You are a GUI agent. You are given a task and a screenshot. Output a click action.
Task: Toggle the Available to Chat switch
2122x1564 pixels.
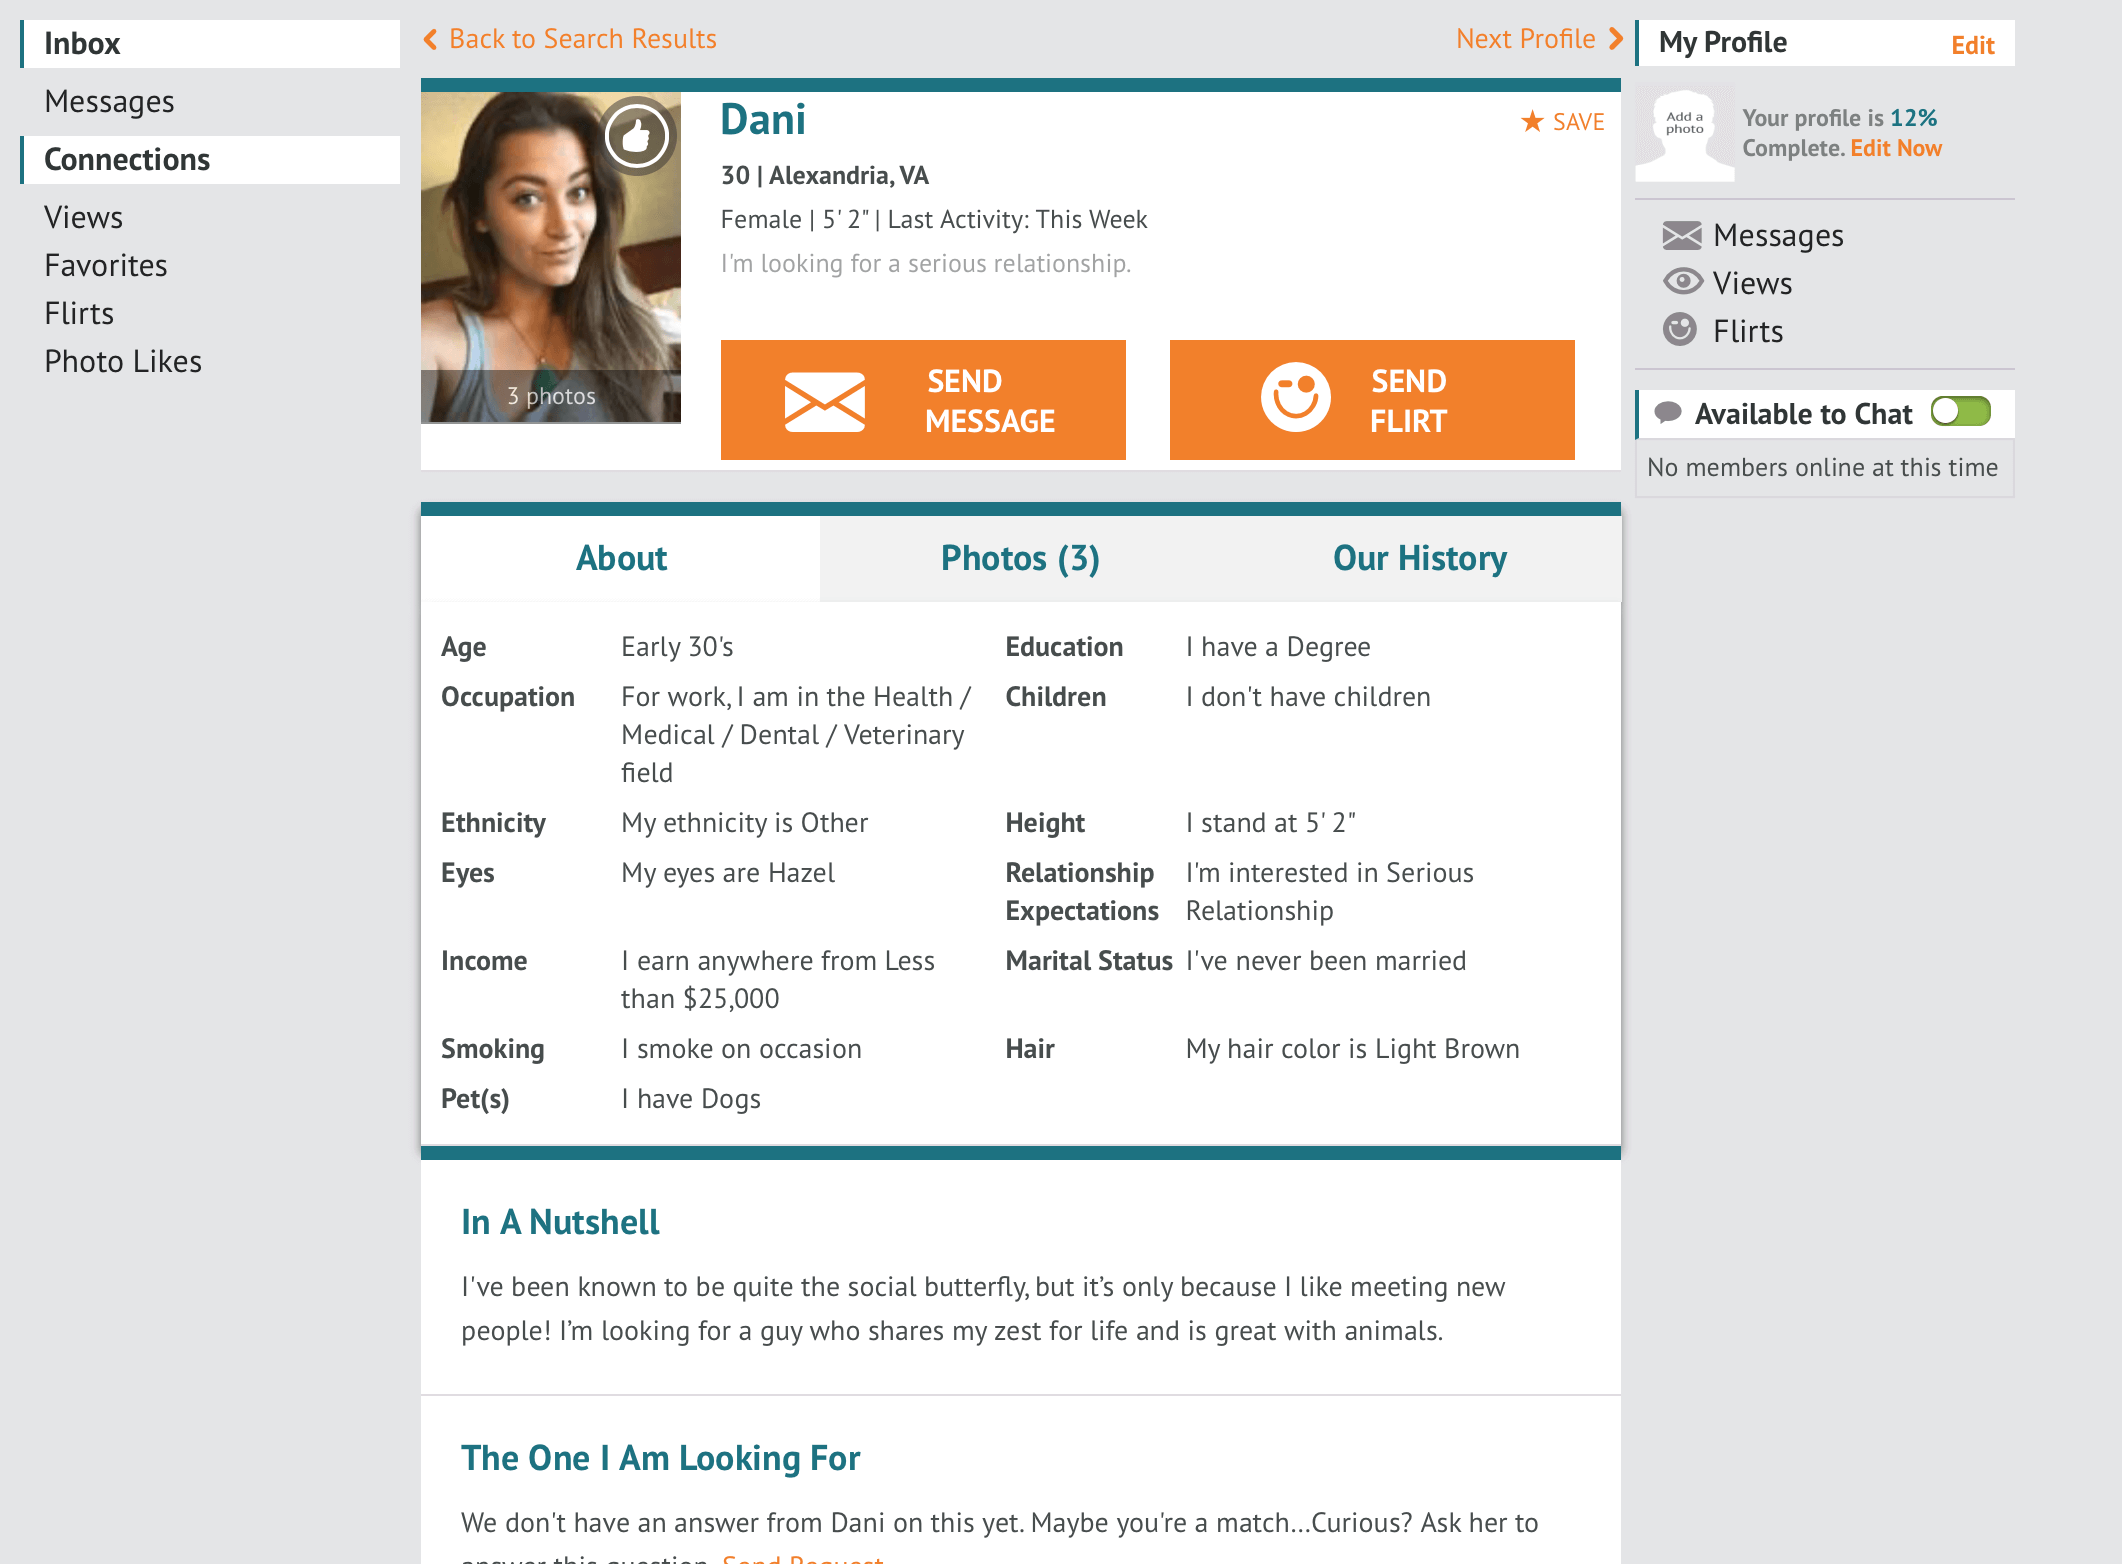coord(1964,410)
